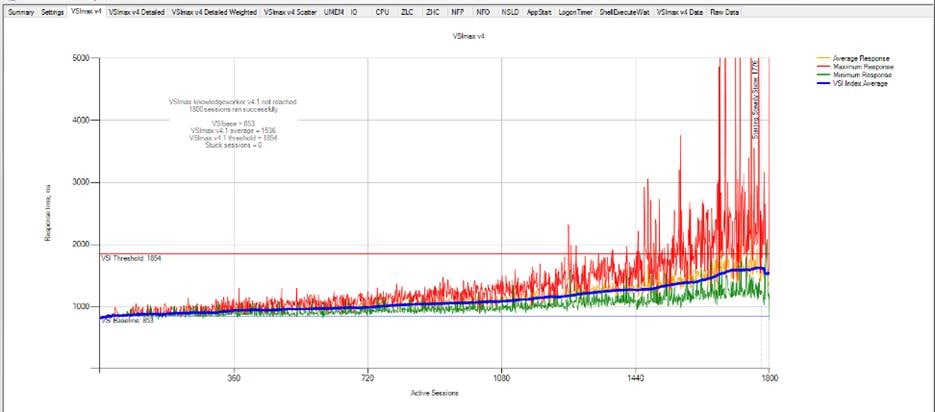
Task: Click the 1000 y-axis label
Action: pos(82,306)
